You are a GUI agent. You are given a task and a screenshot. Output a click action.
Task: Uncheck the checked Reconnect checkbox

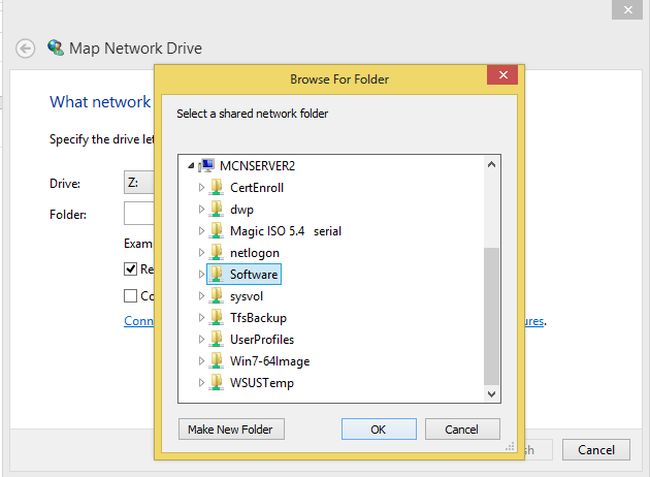pos(130,269)
